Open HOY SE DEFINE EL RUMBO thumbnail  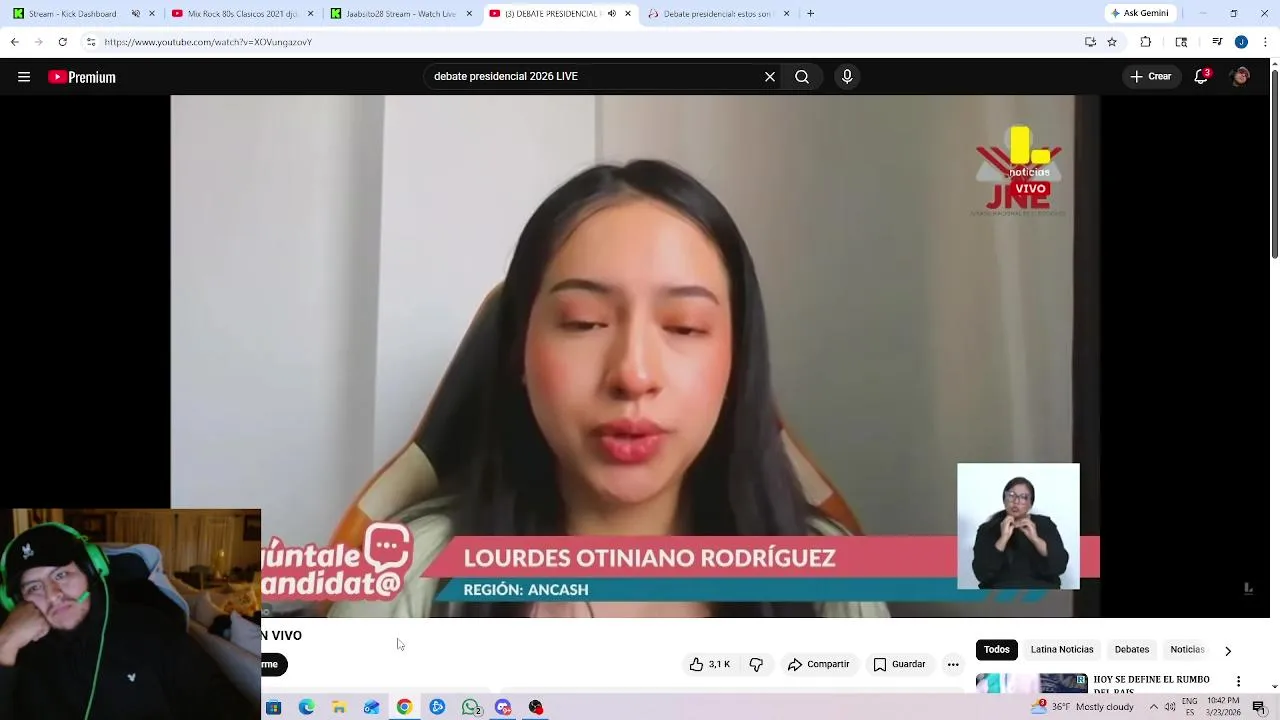pos(1031,684)
